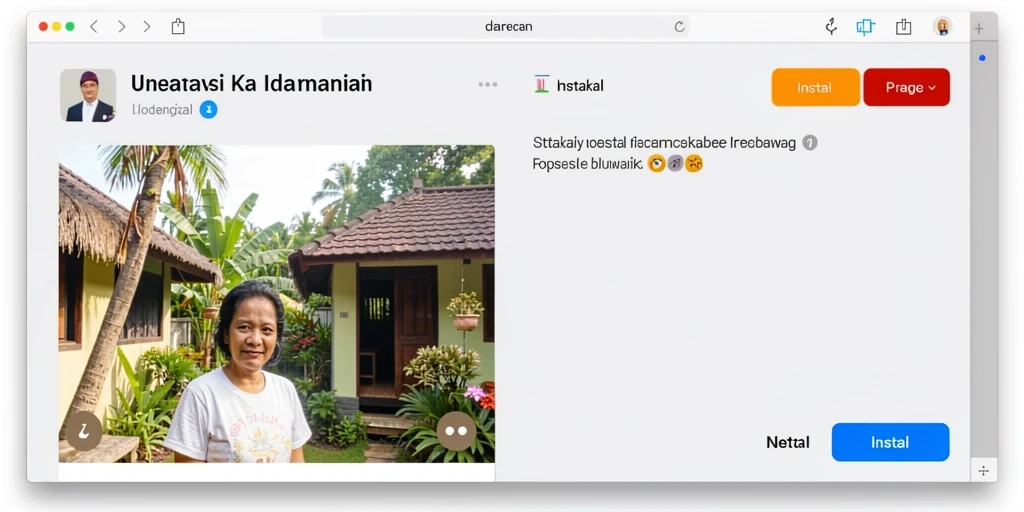This screenshot has height=512, width=1024.
Task: Click the blue Instal button
Action: 890,442
